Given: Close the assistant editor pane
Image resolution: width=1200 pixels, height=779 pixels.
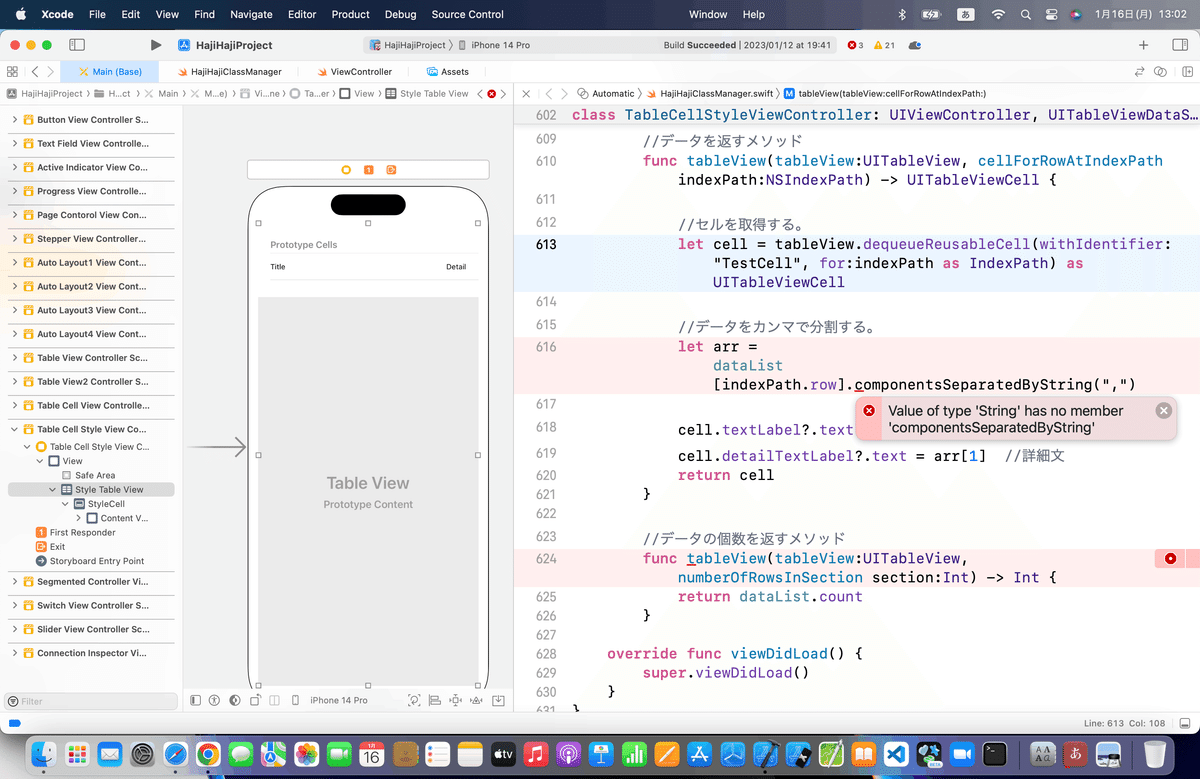Looking at the screenshot, I should (x=527, y=93).
